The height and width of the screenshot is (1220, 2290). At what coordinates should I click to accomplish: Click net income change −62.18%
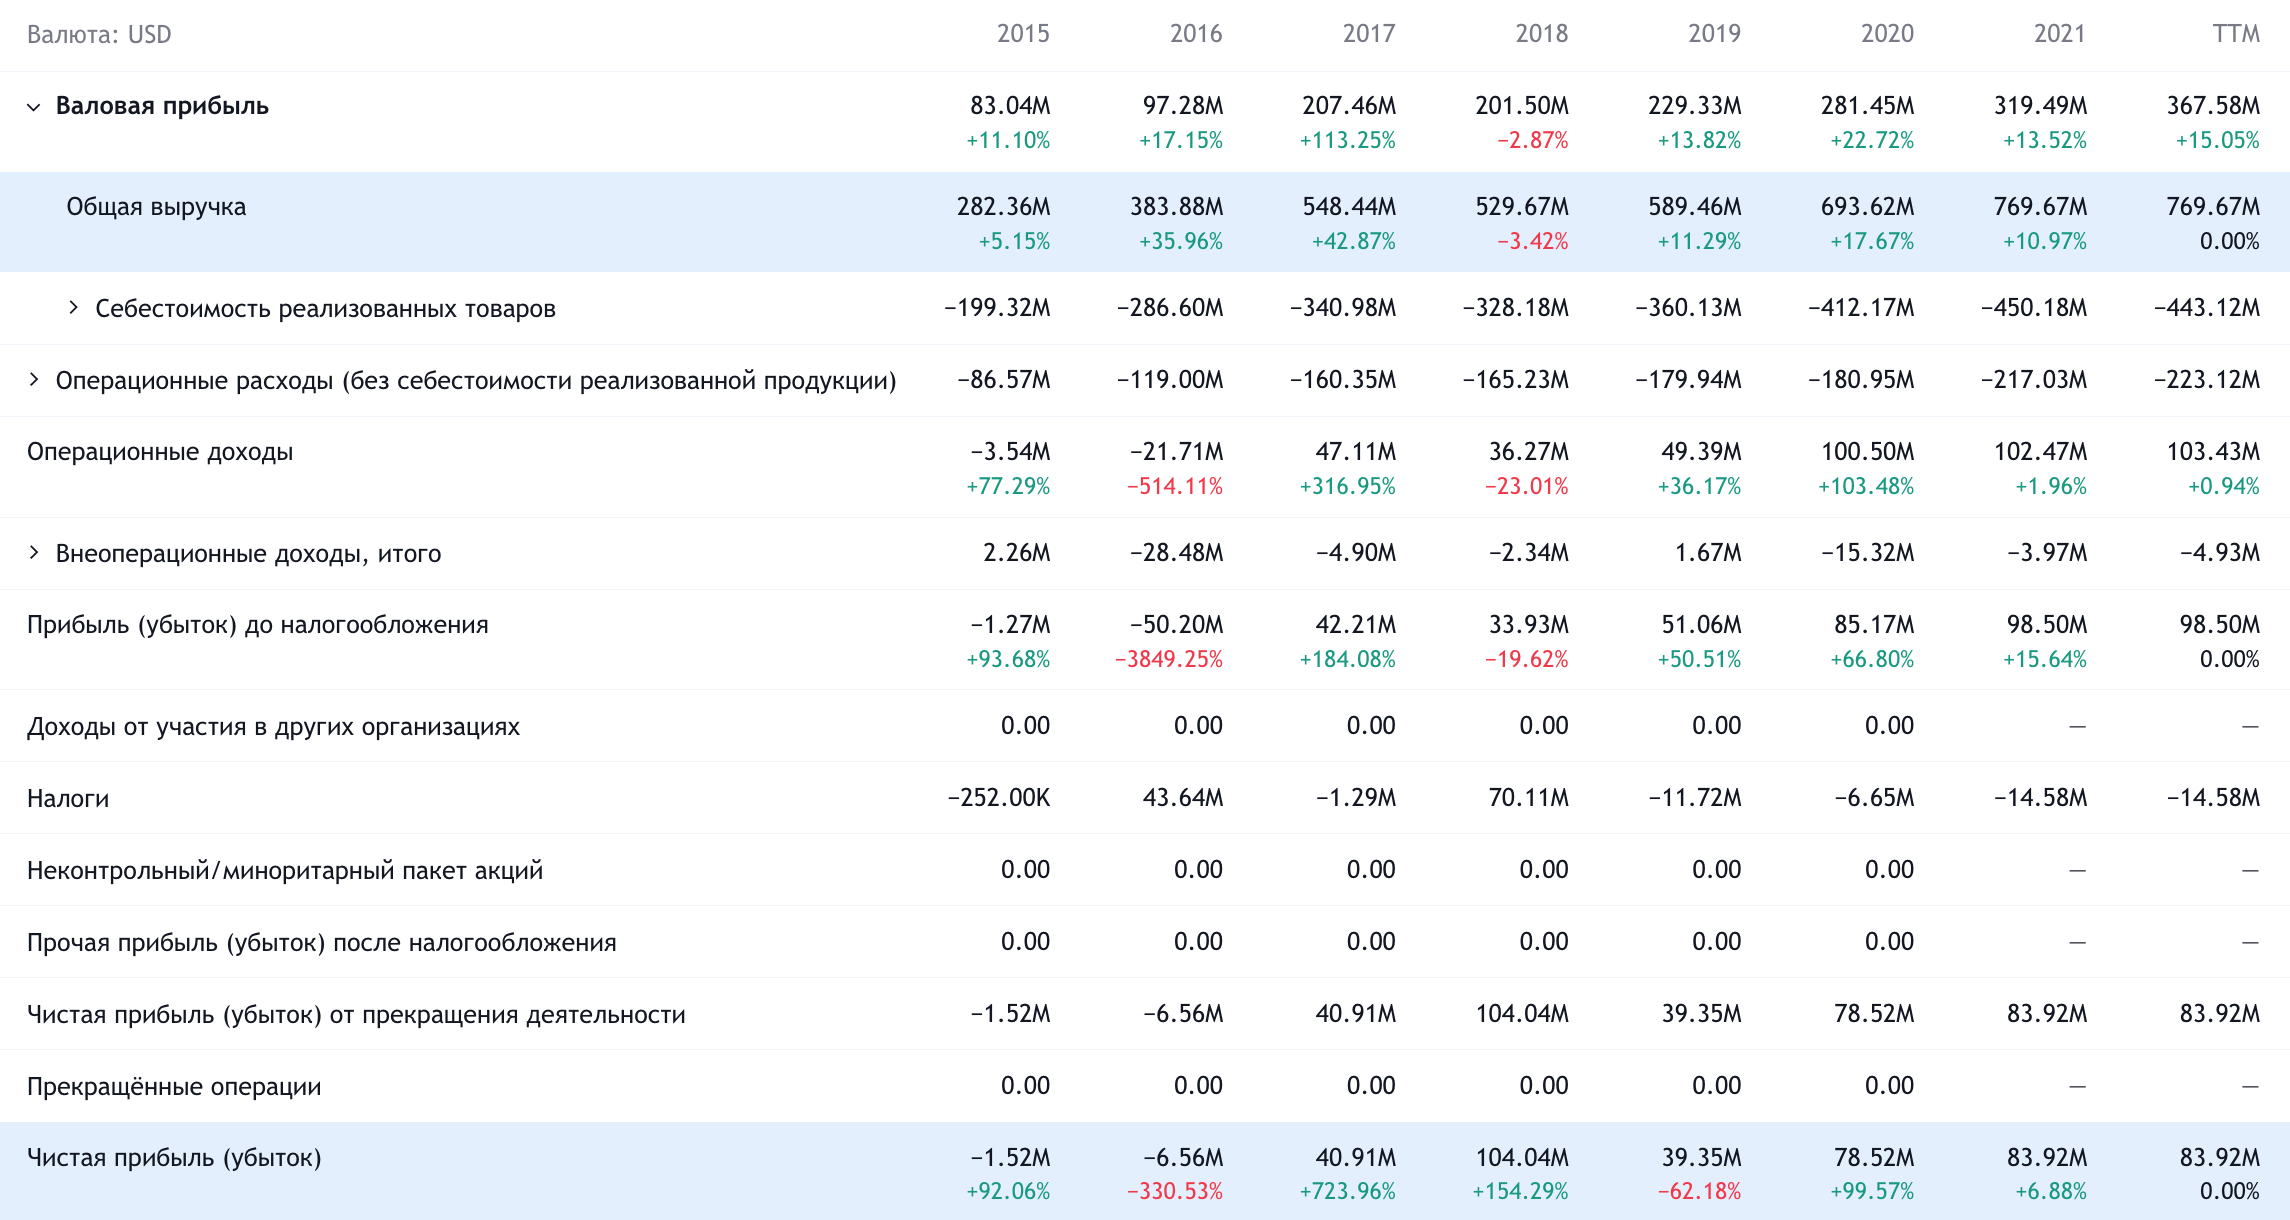click(x=1700, y=1192)
